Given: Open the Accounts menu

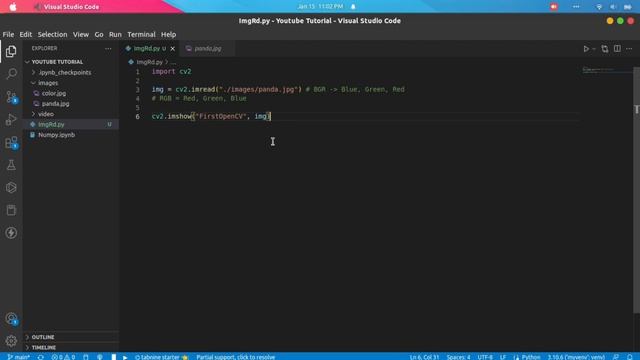Looking at the screenshot, I should (11, 319).
